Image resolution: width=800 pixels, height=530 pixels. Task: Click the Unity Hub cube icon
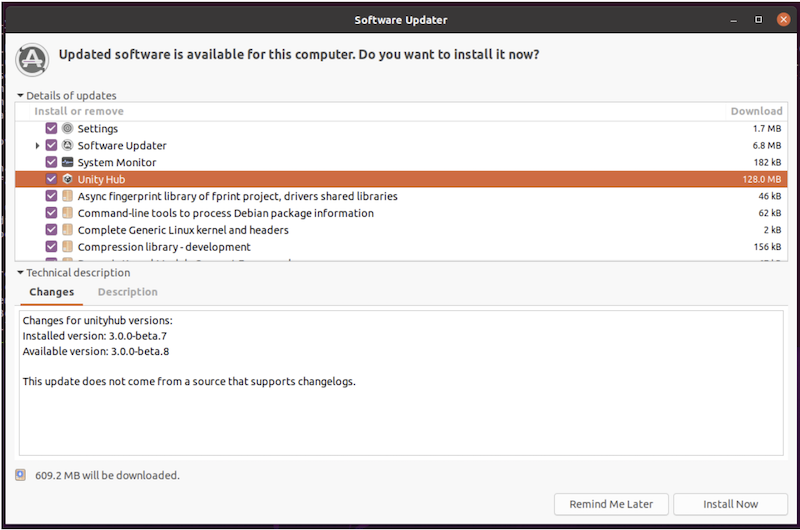67,180
